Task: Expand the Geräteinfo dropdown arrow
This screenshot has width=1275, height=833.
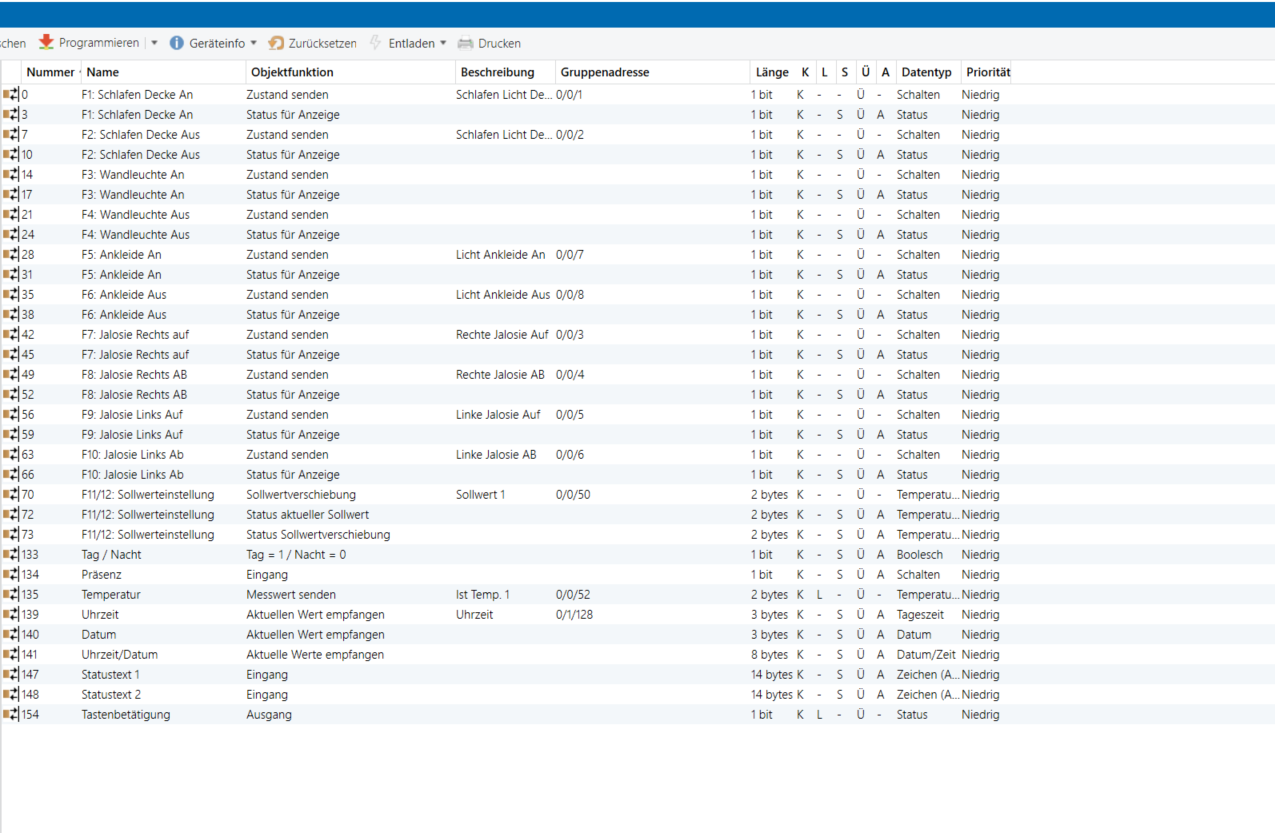Action: tap(253, 43)
